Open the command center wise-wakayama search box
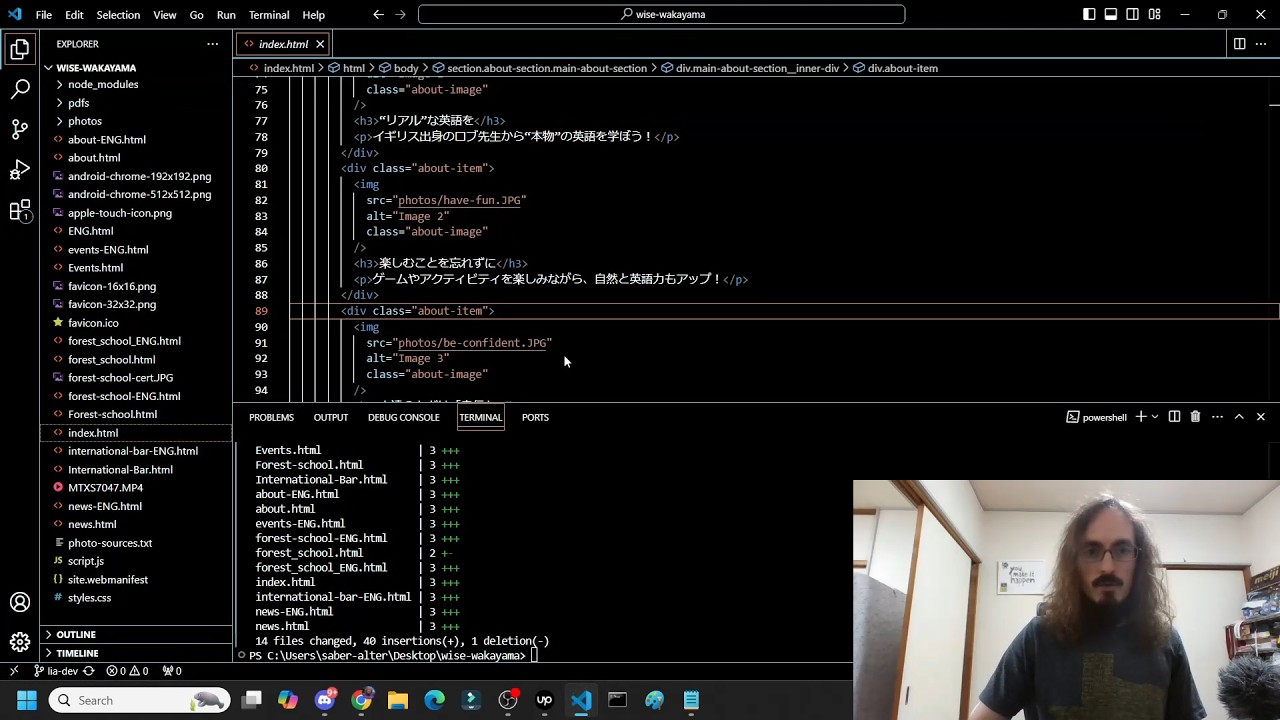Image resolution: width=1280 pixels, height=720 pixels. 661,15
